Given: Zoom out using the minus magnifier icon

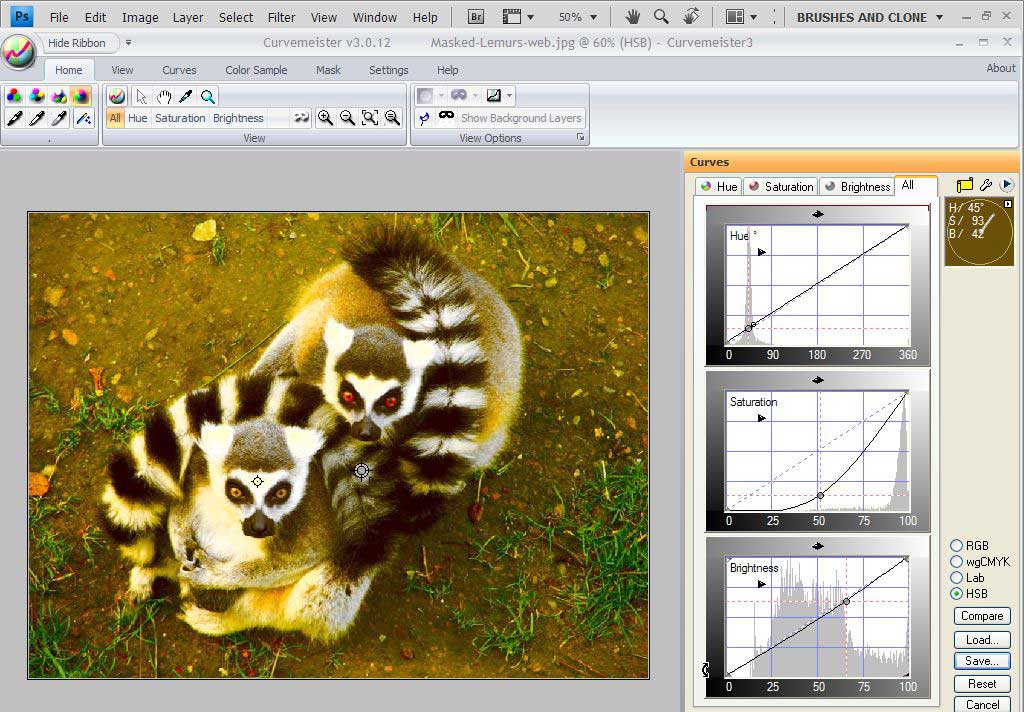Looking at the screenshot, I should 347,118.
